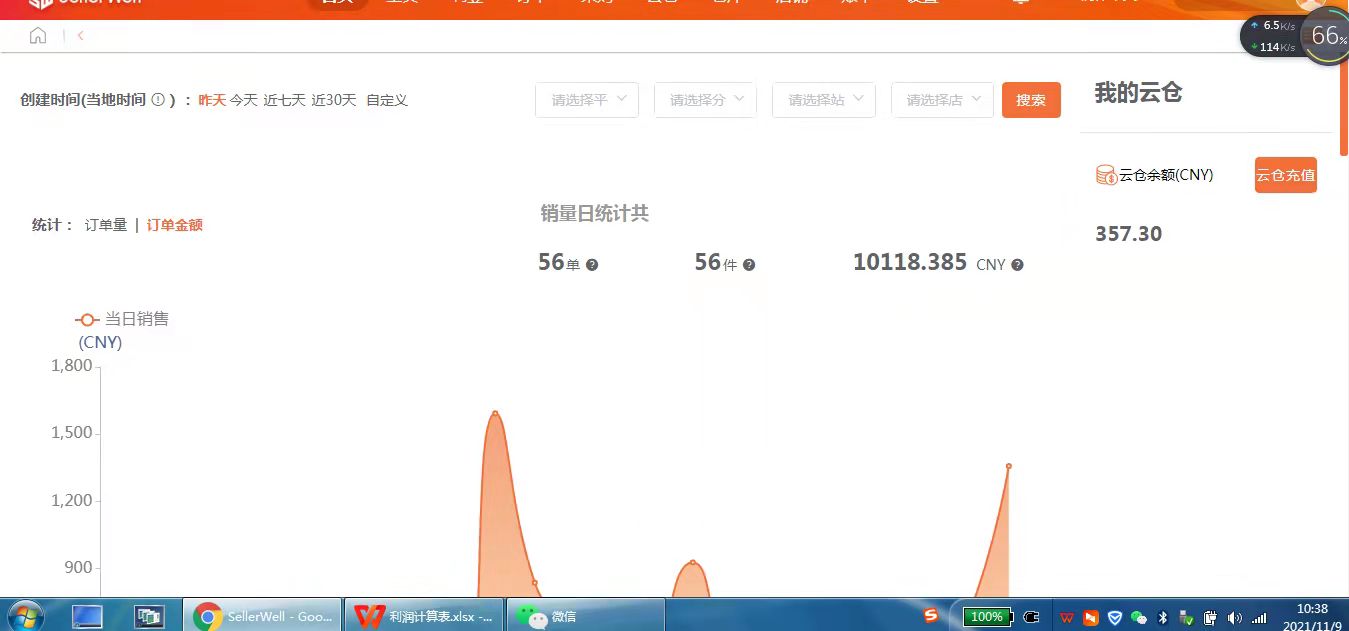Click the blue shield security tray icon

[1115, 618]
